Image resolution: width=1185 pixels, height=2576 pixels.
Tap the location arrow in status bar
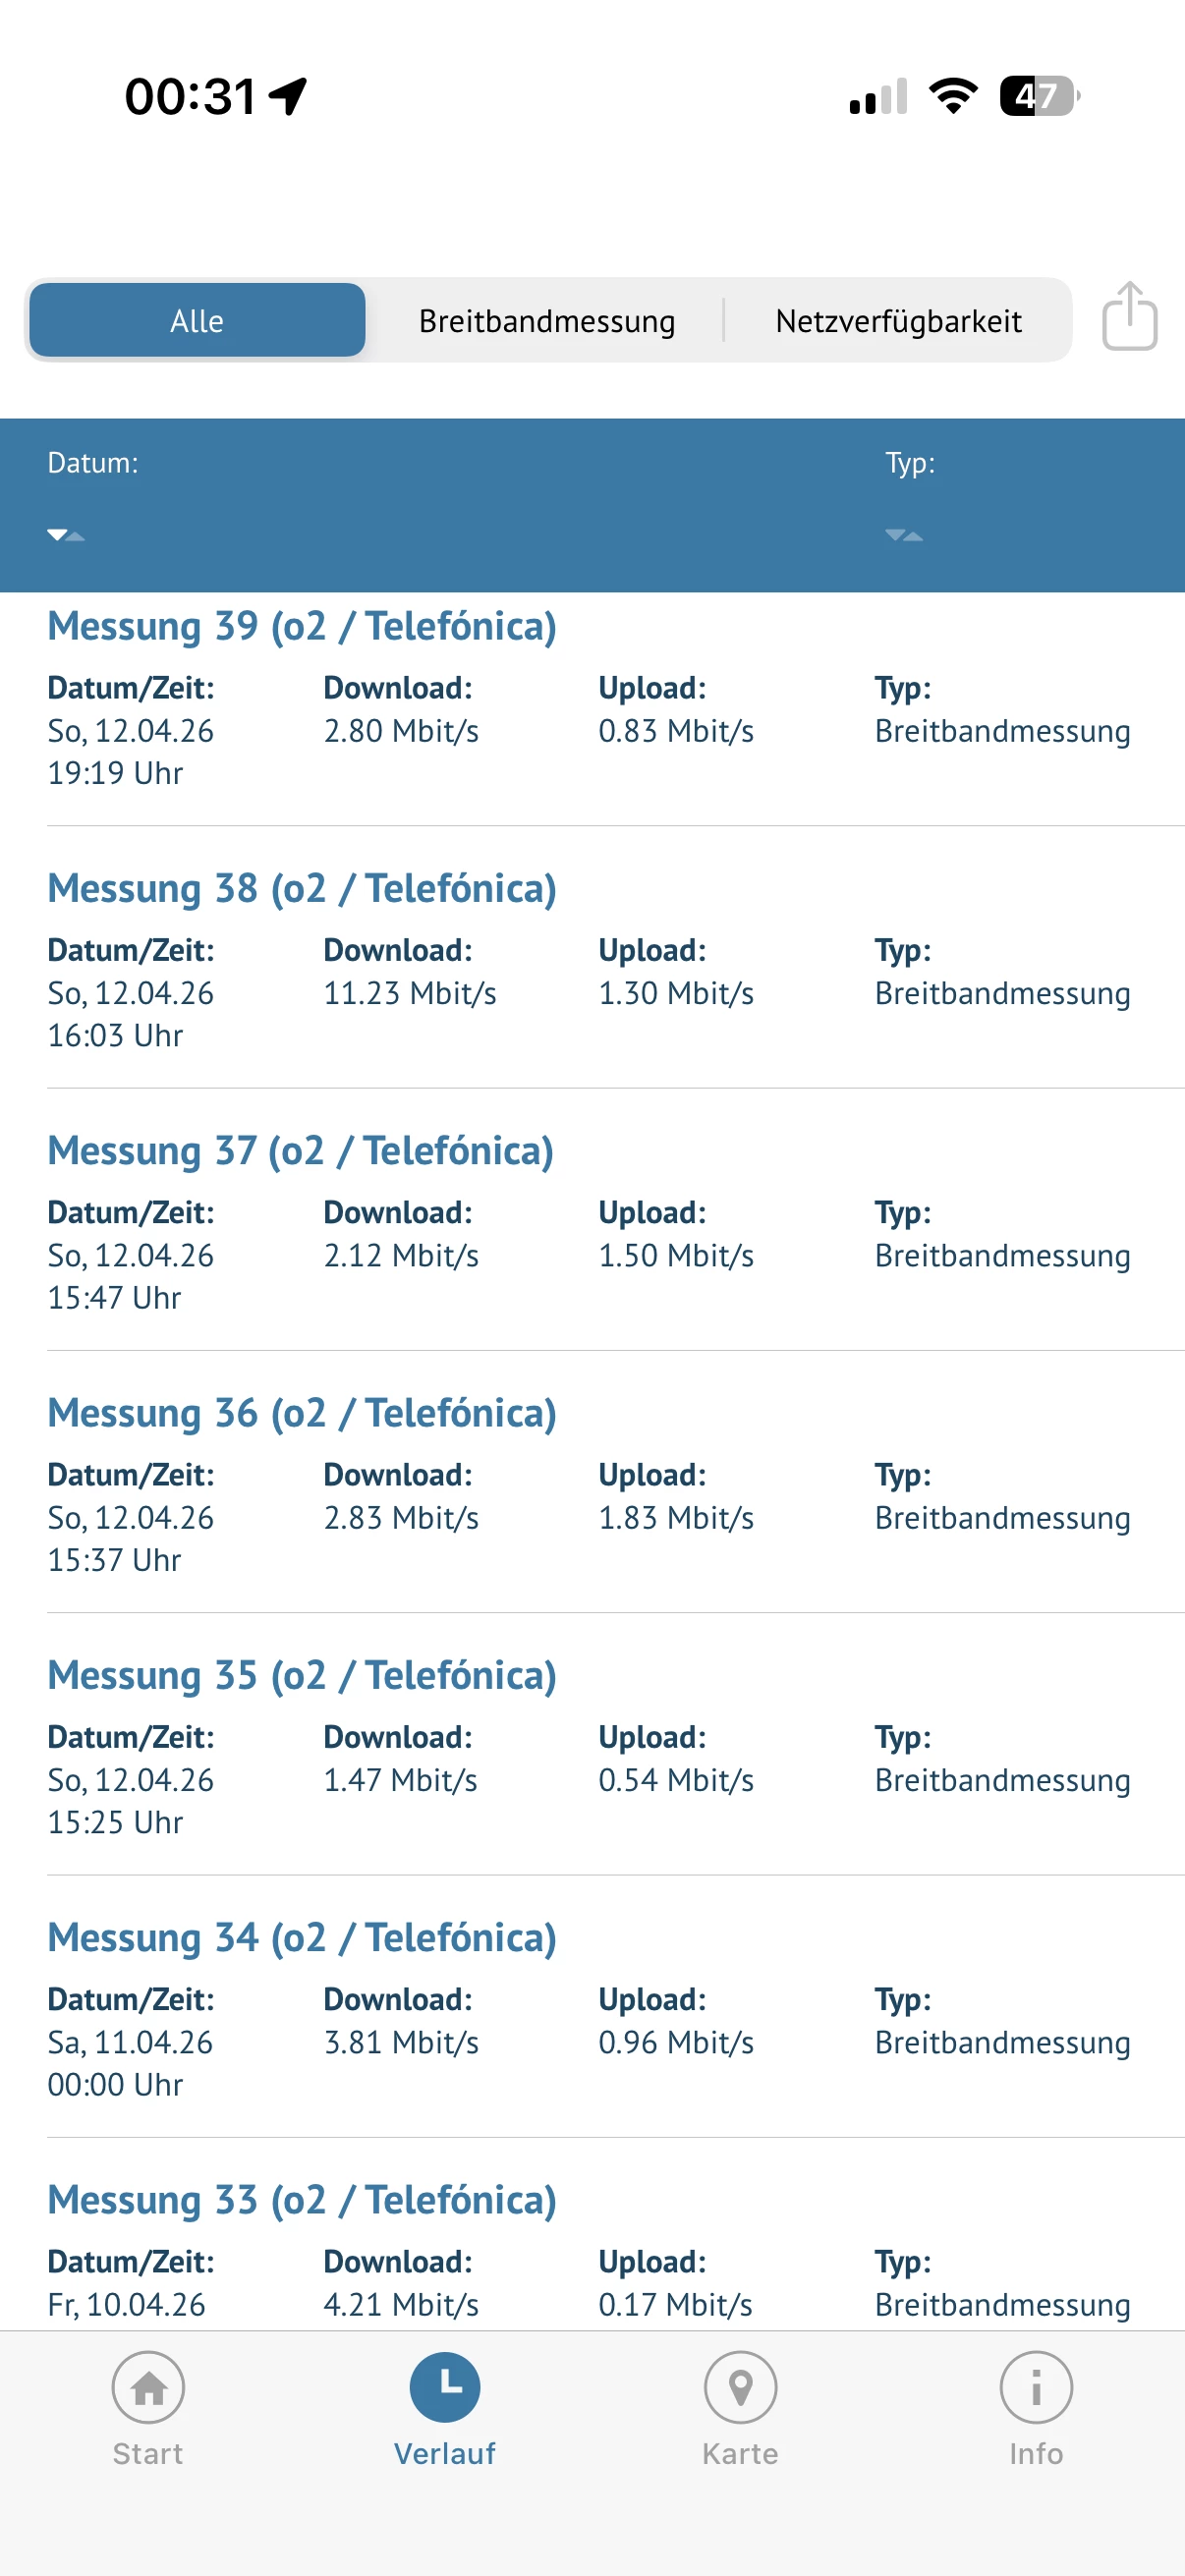pyautogui.click(x=288, y=97)
